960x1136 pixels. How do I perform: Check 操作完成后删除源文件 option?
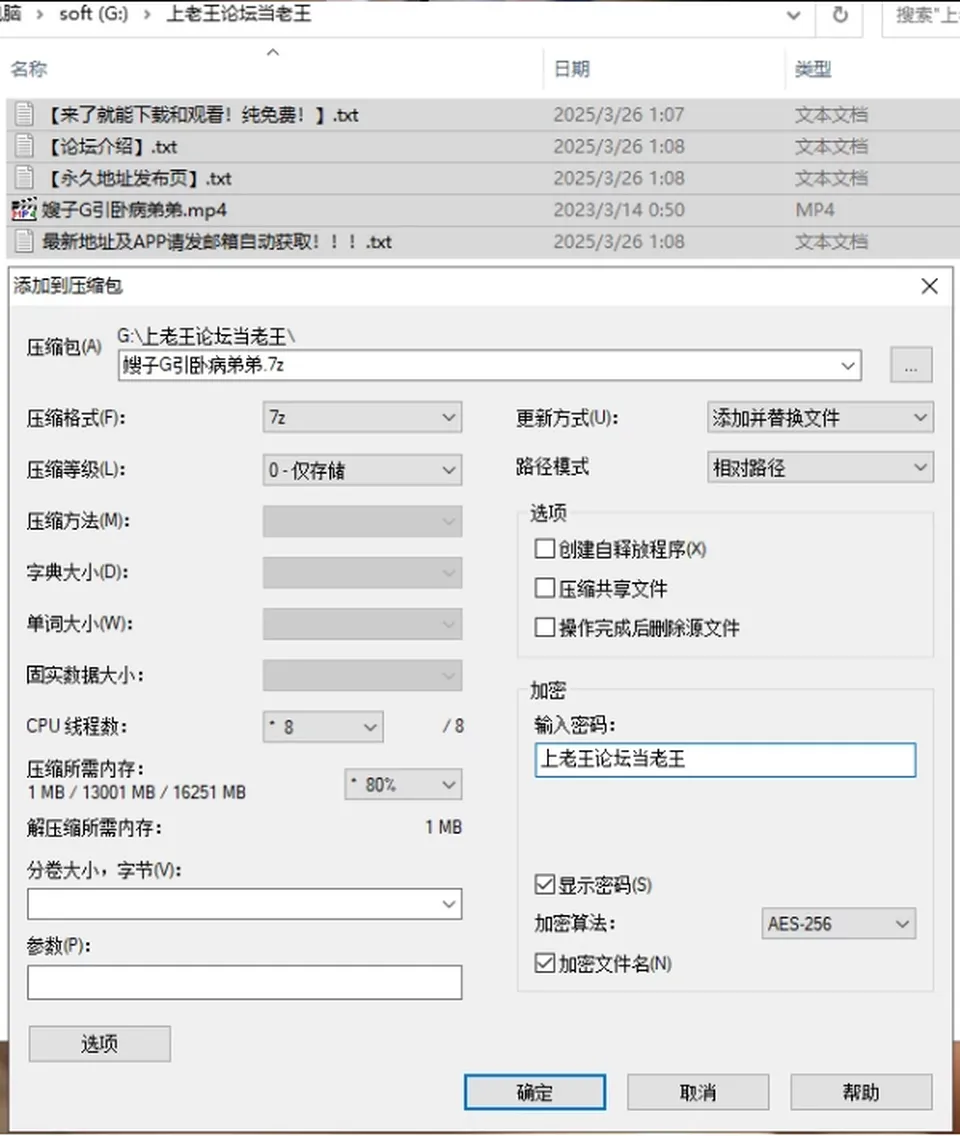(544, 627)
